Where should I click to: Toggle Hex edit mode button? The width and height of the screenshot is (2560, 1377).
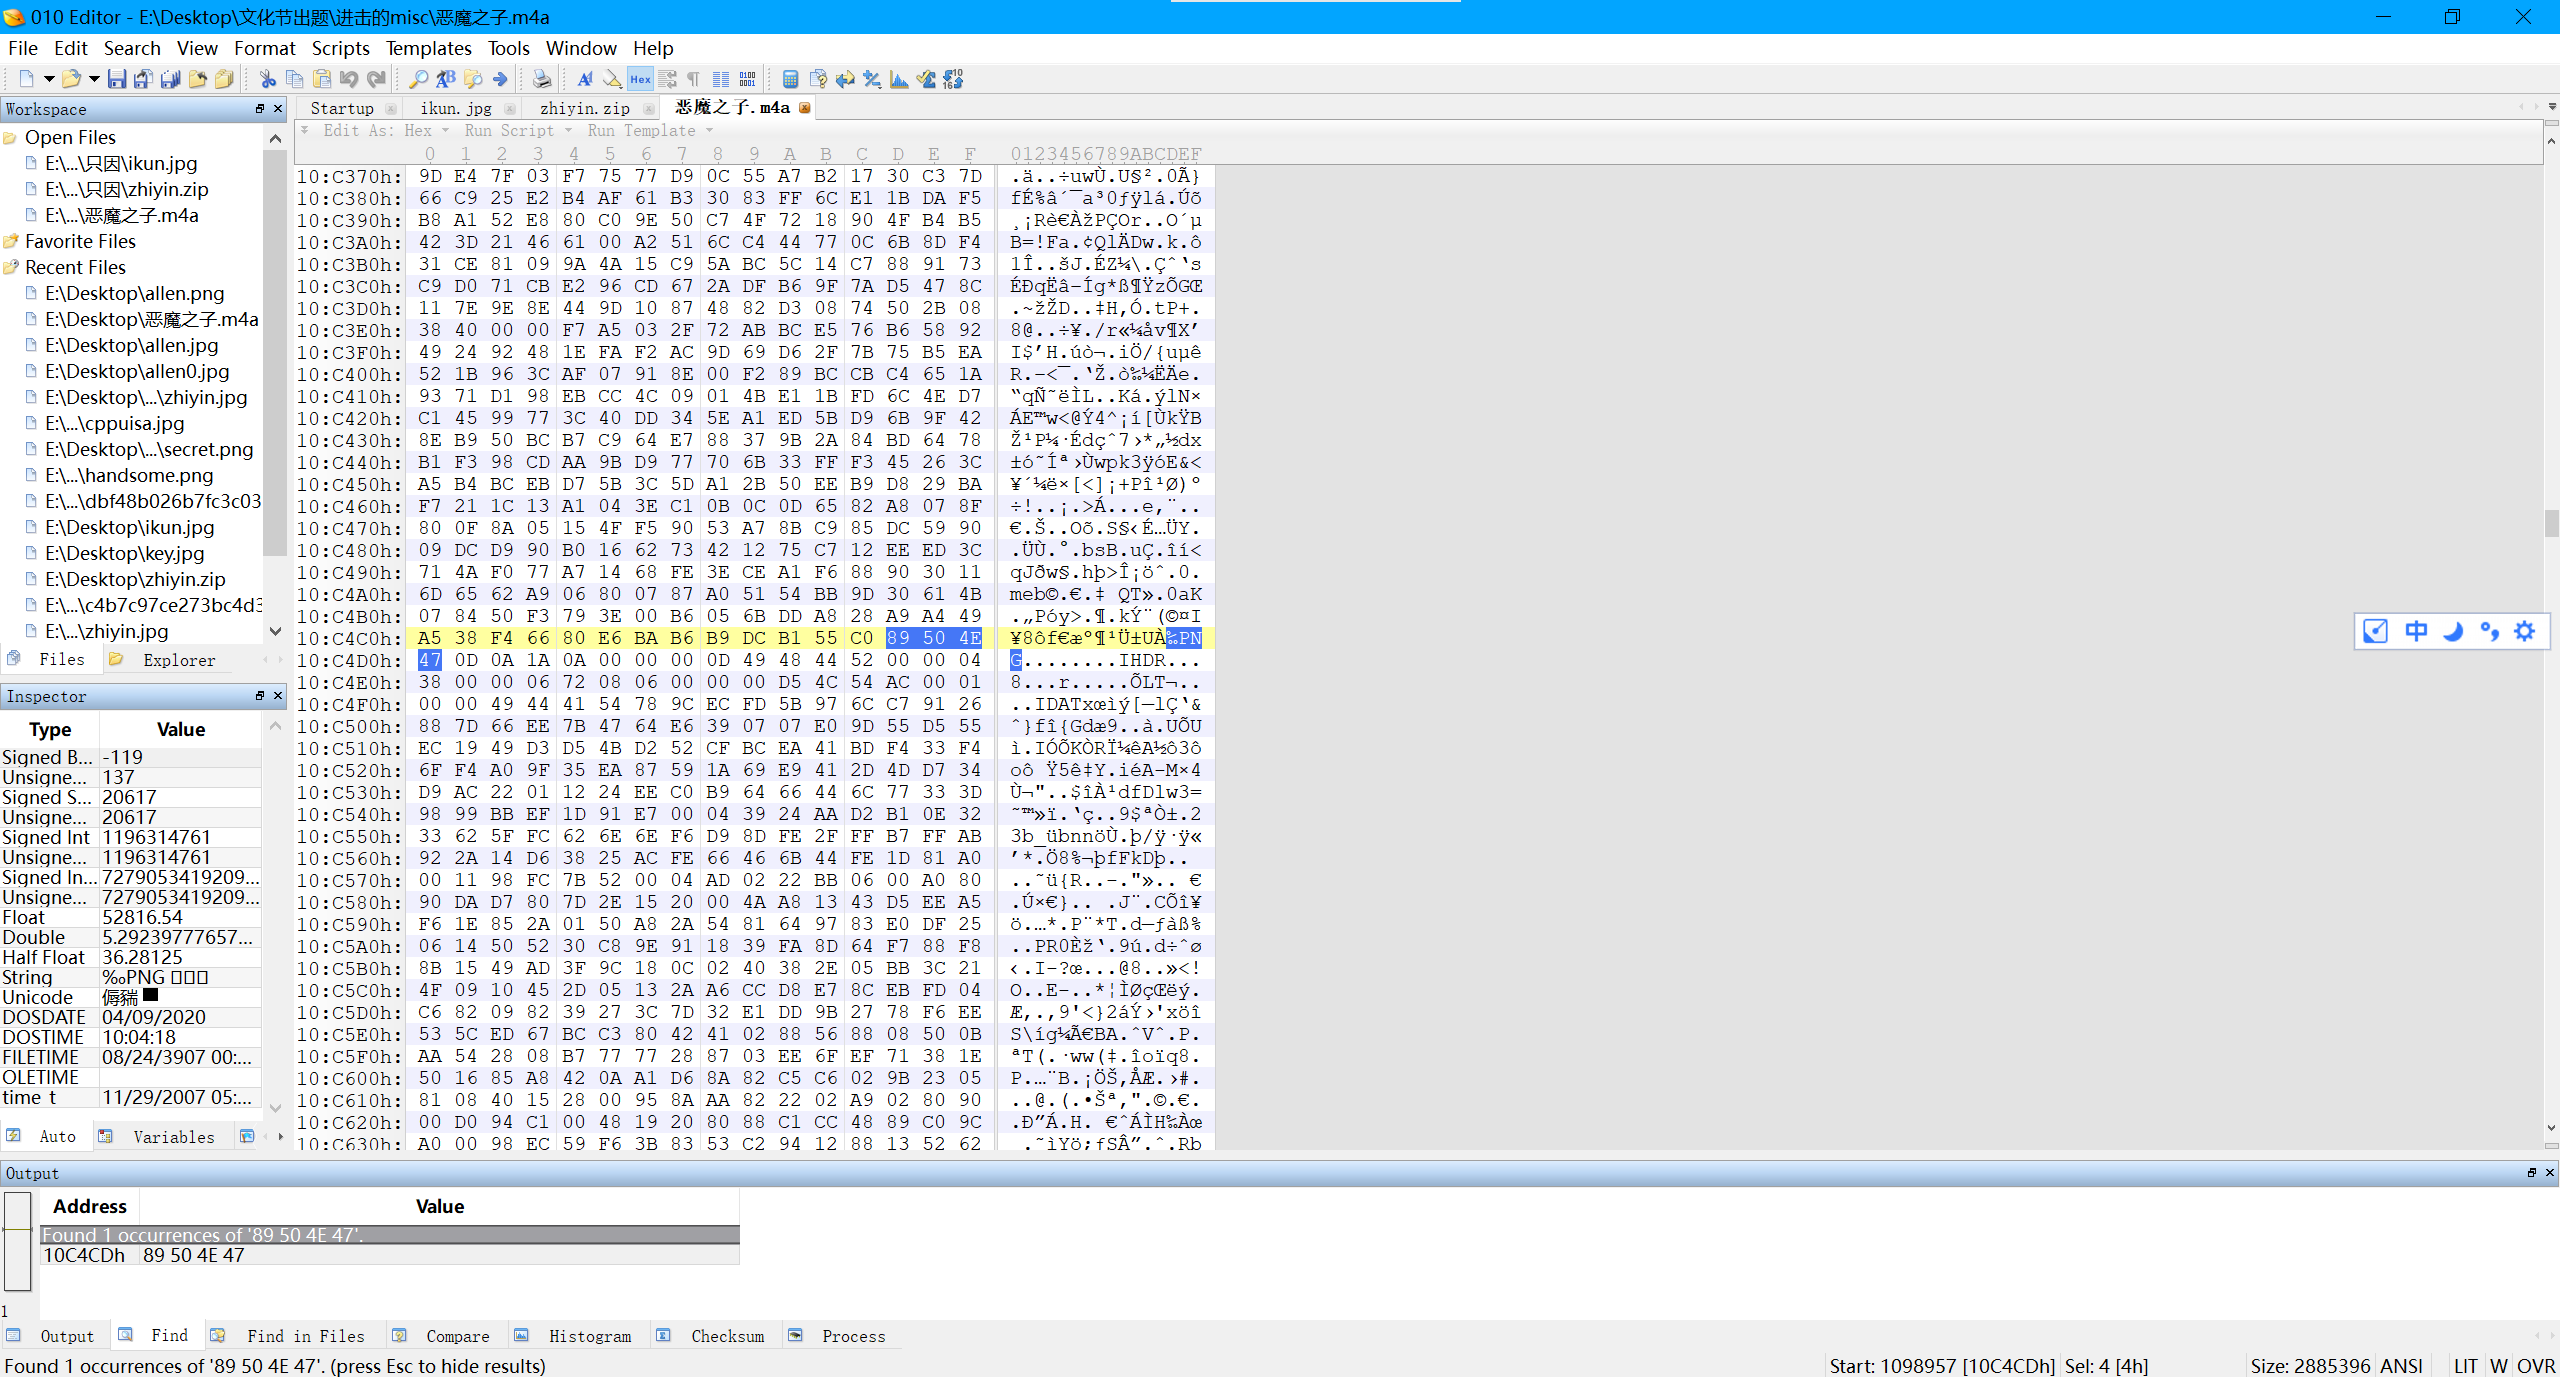[640, 79]
